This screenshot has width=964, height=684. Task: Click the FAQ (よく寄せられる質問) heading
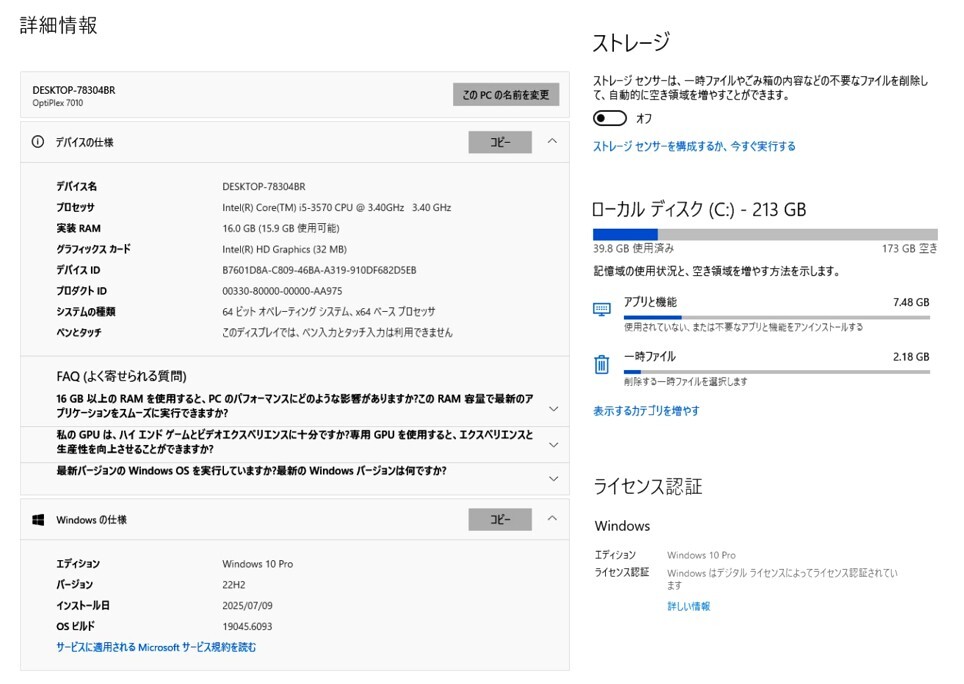tap(121, 376)
